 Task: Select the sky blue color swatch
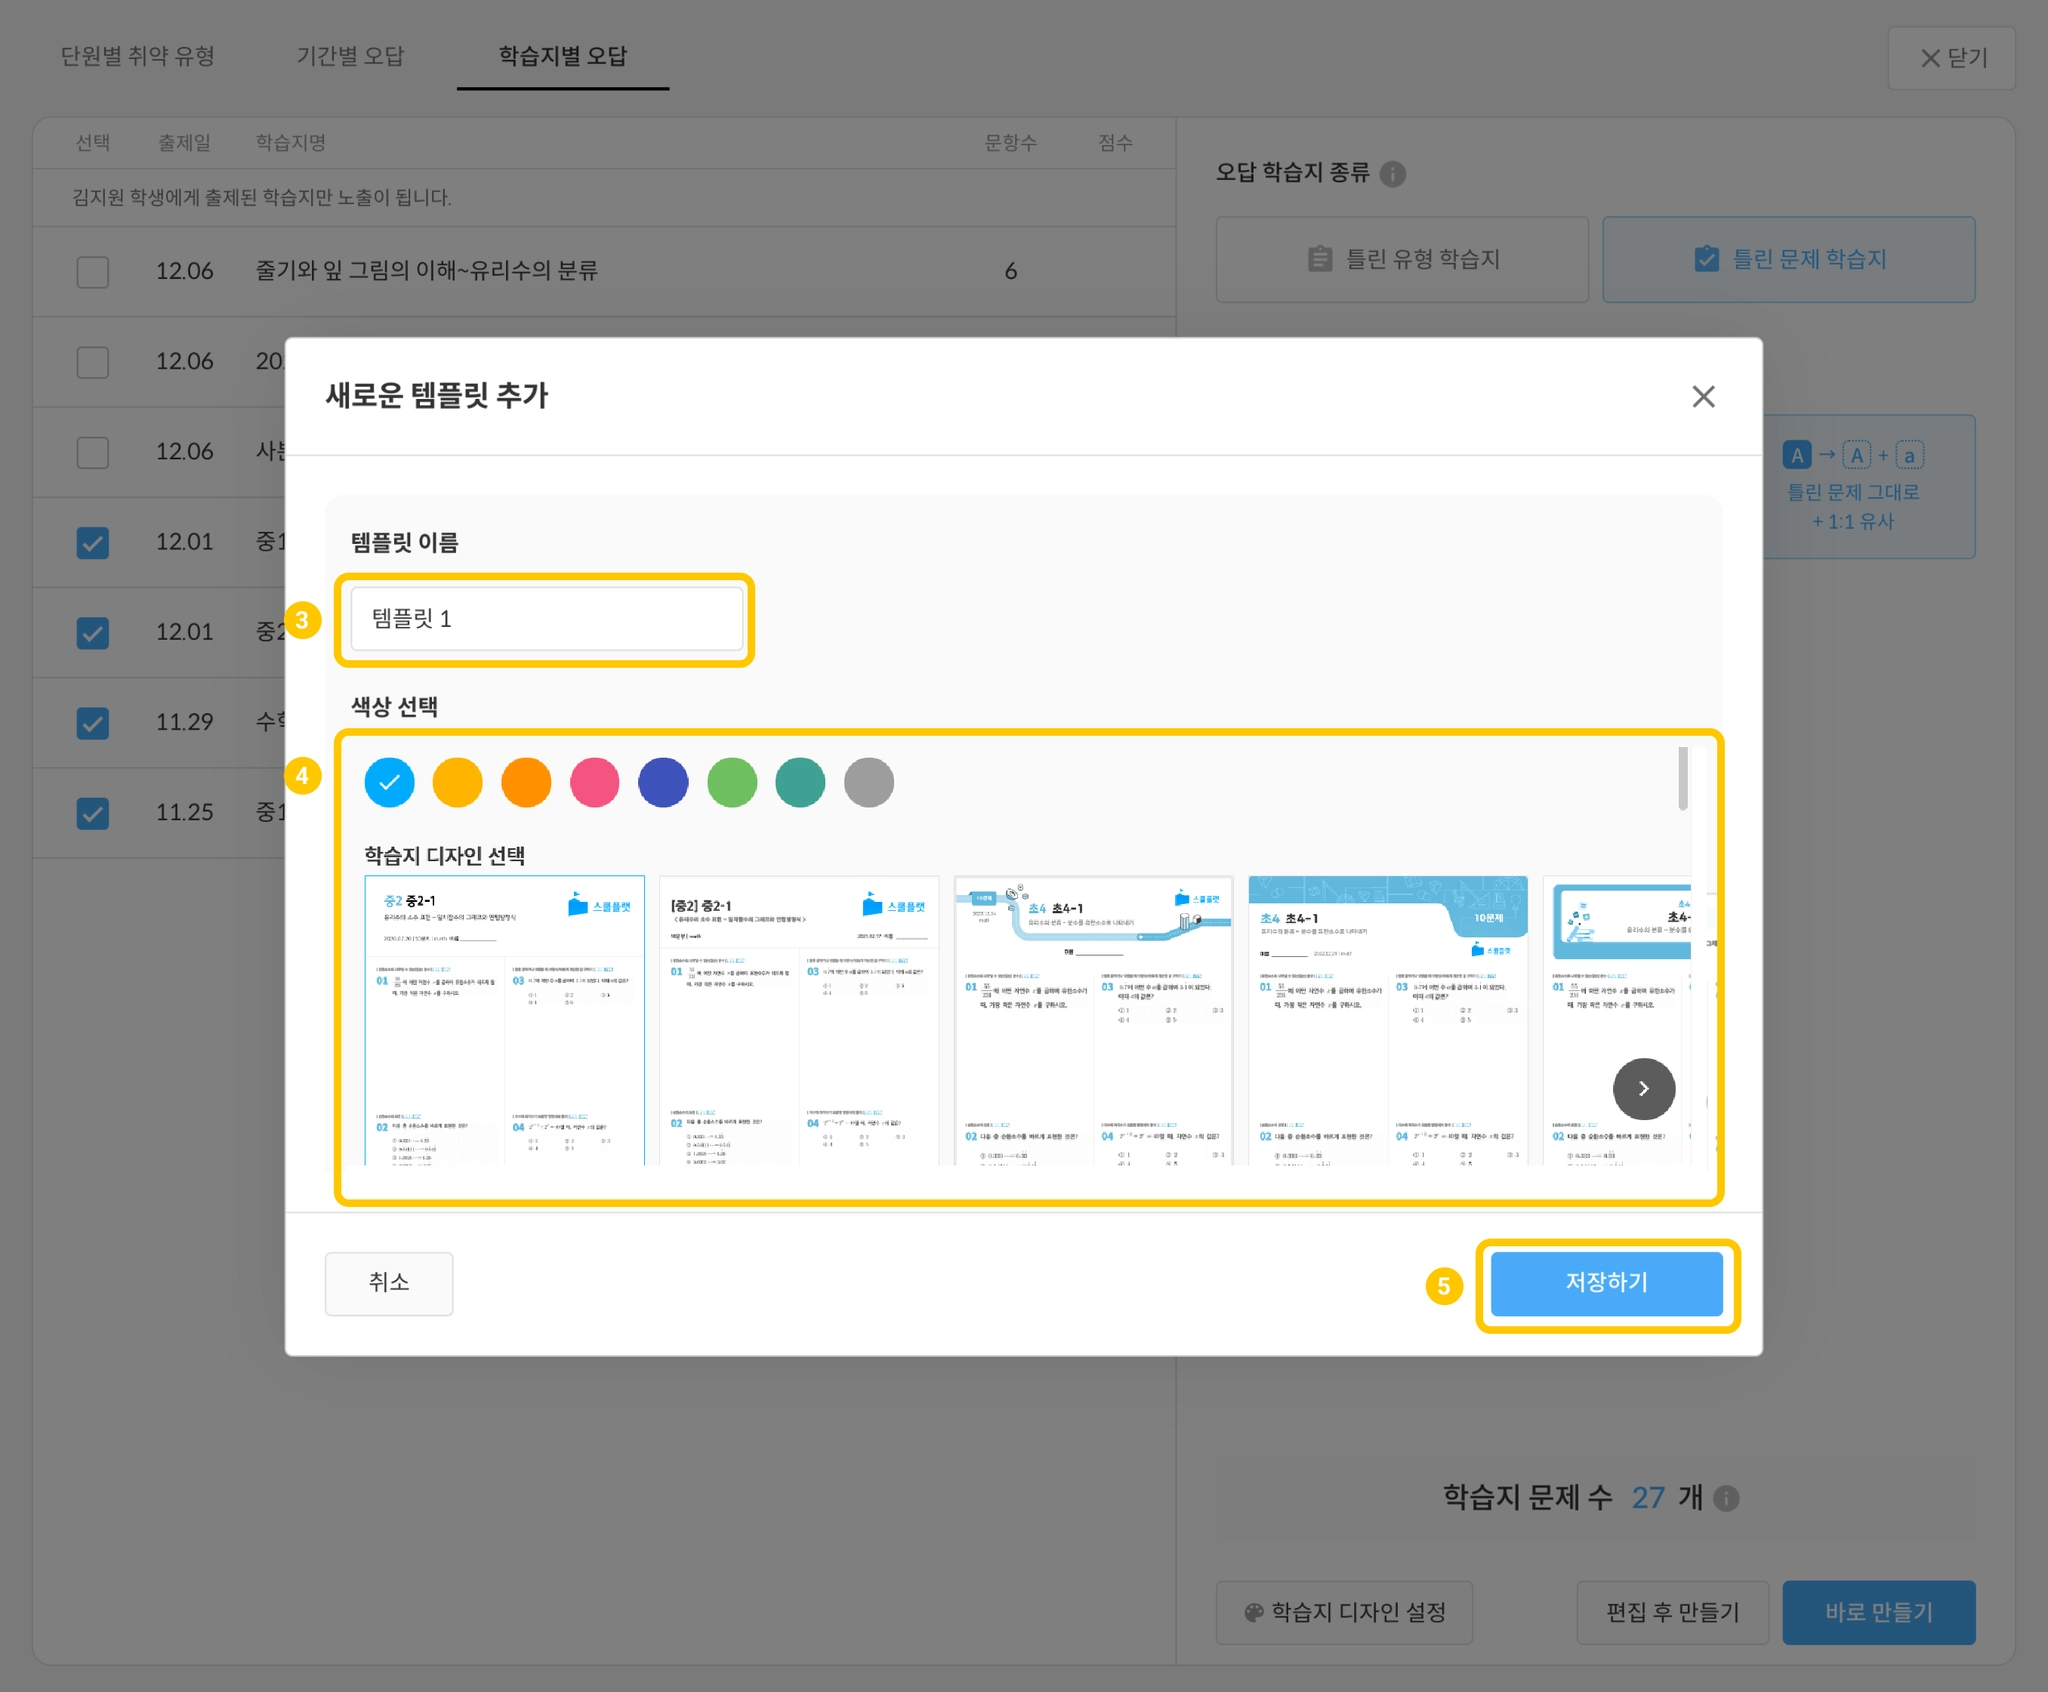[389, 782]
